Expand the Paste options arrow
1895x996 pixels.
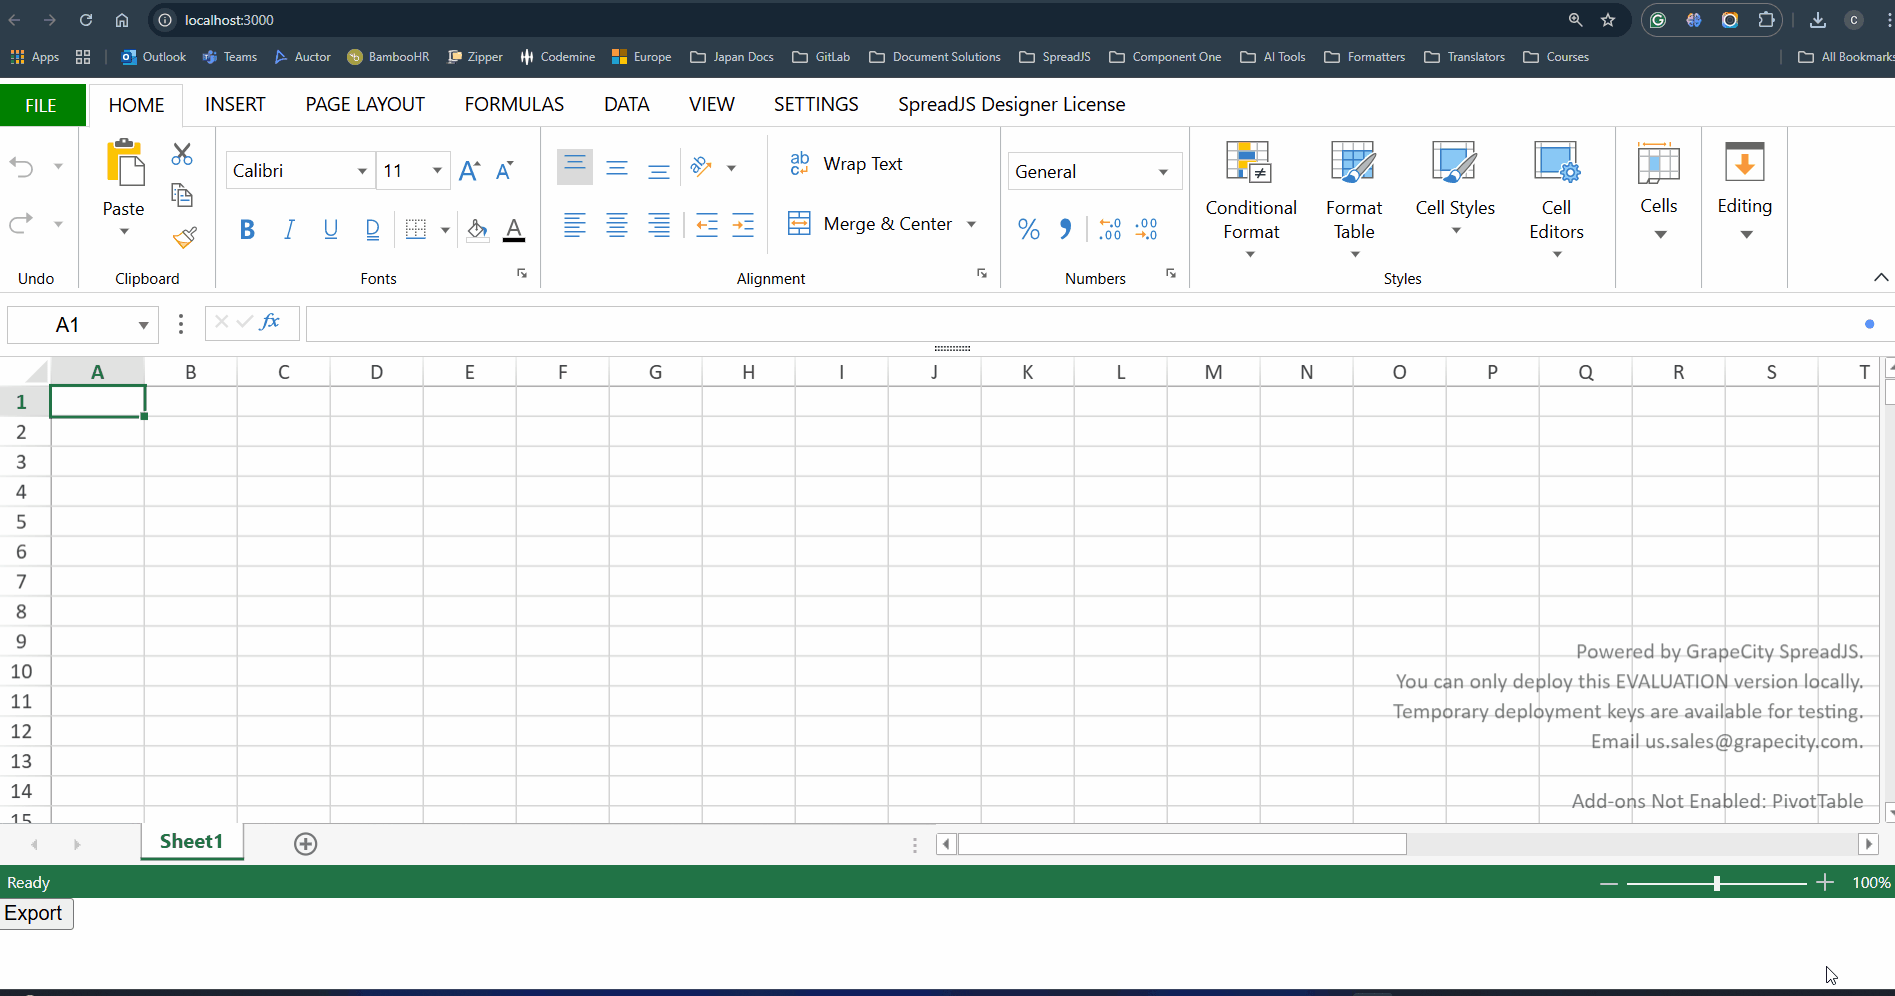coord(124,232)
